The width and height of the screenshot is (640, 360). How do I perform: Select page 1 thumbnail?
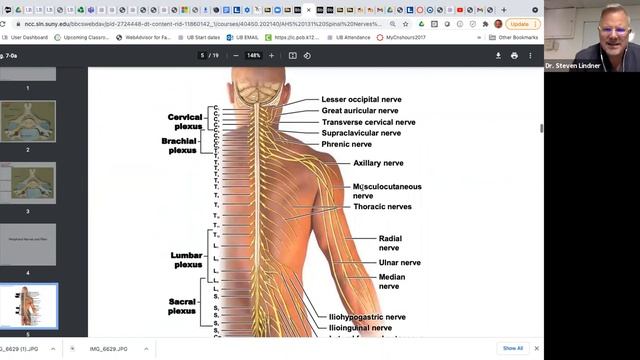point(28,74)
